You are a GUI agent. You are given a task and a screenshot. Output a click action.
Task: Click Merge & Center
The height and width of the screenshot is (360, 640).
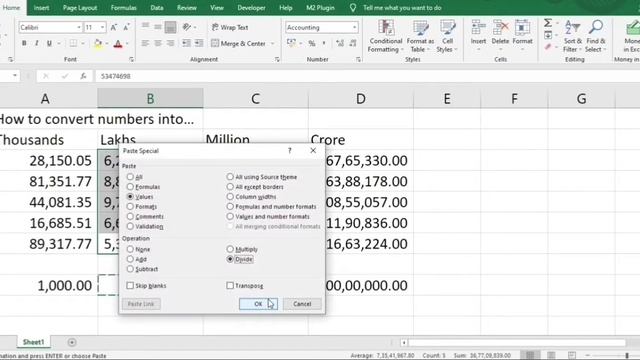coord(239,43)
